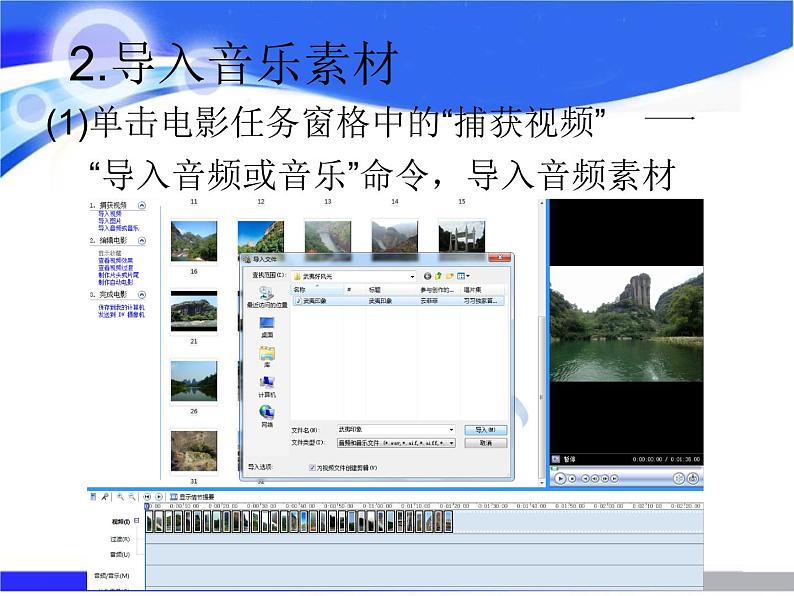This screenshot has width=794, height=596.
Task: Collapse the Capture Video task section
Action: coord(141,205)
